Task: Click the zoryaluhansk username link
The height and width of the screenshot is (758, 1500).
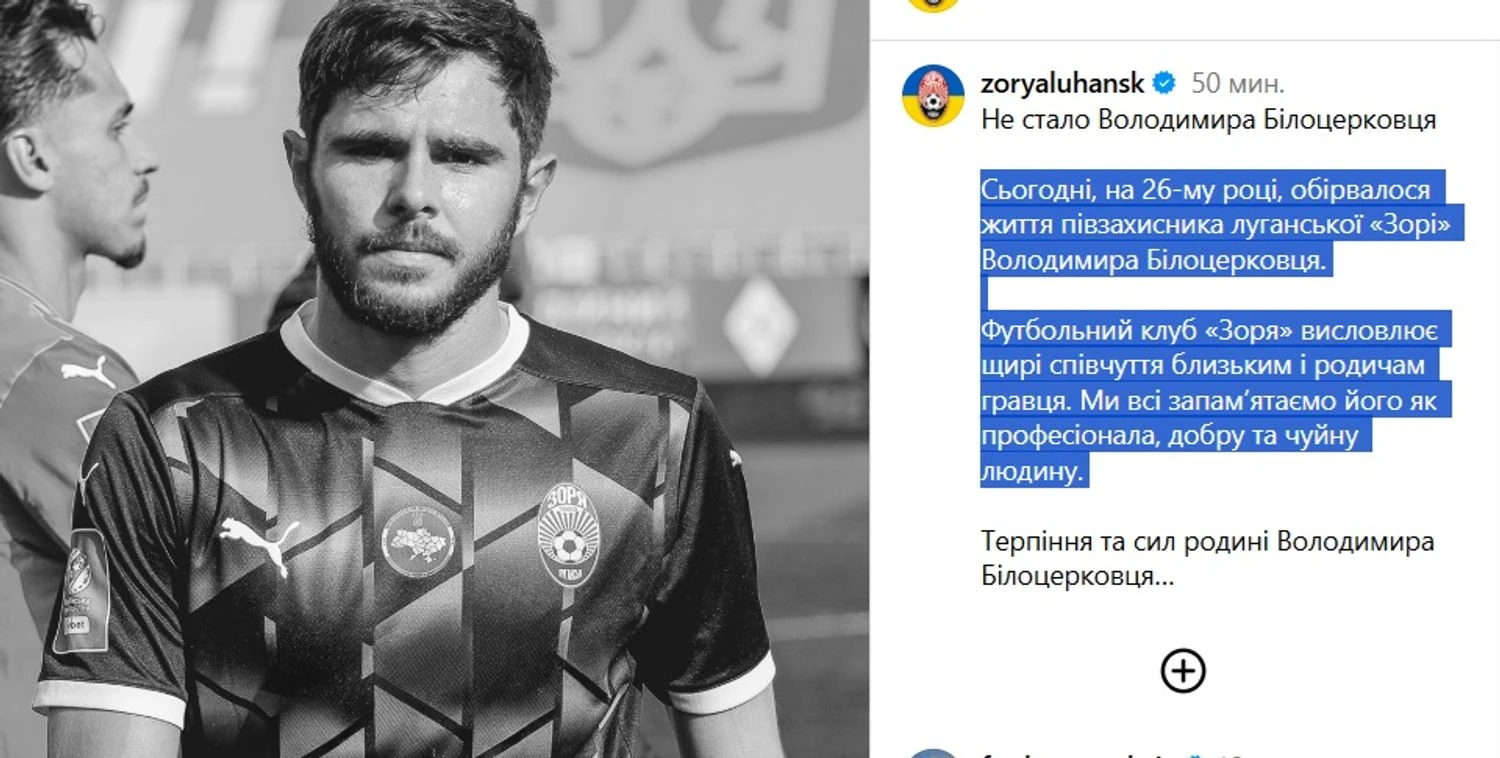Action: coord(1062,83)
